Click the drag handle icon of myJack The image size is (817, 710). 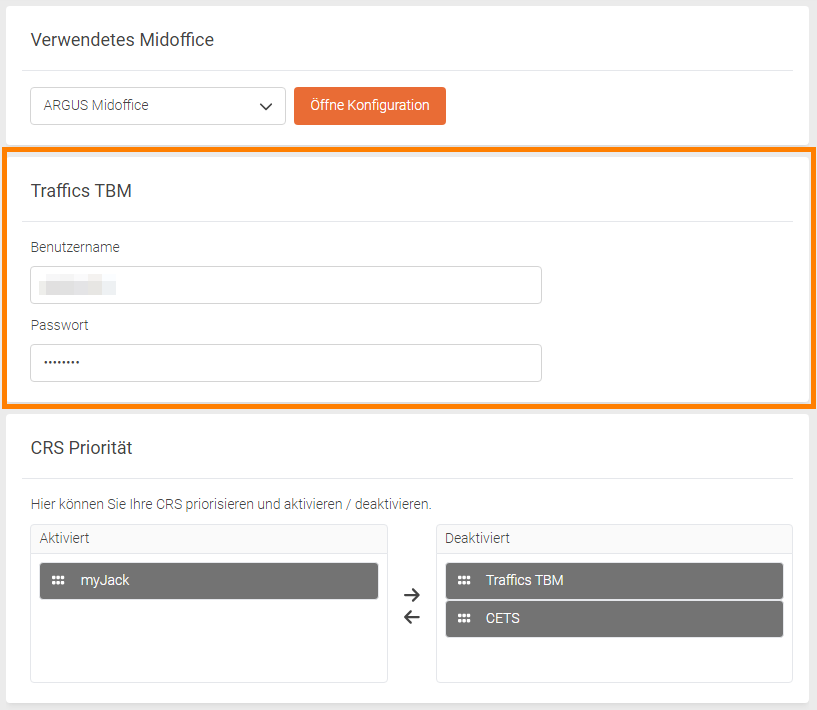pyautogui.click(x=58, y=580)
